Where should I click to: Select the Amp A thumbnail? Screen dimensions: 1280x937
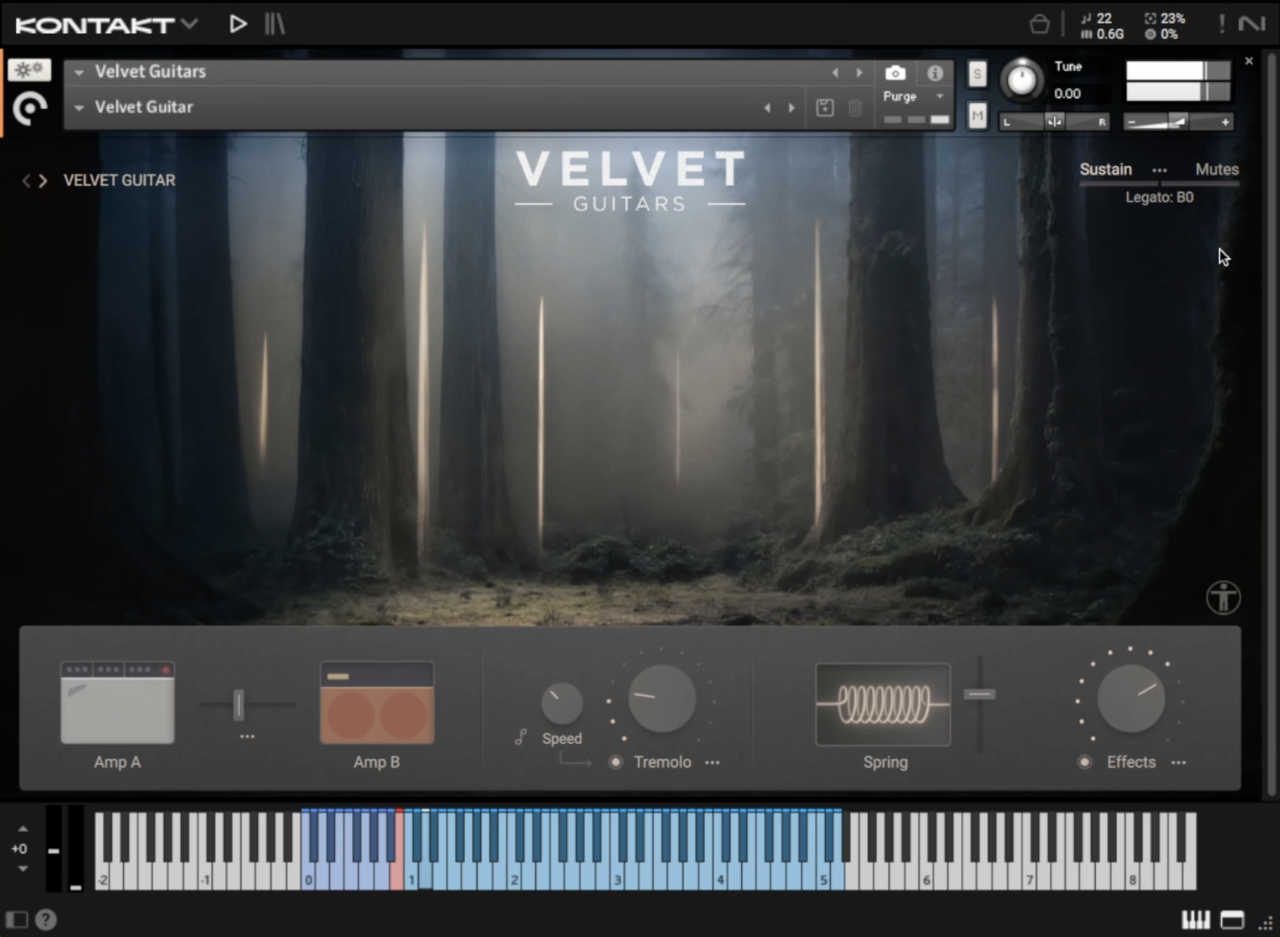[117, 702]
